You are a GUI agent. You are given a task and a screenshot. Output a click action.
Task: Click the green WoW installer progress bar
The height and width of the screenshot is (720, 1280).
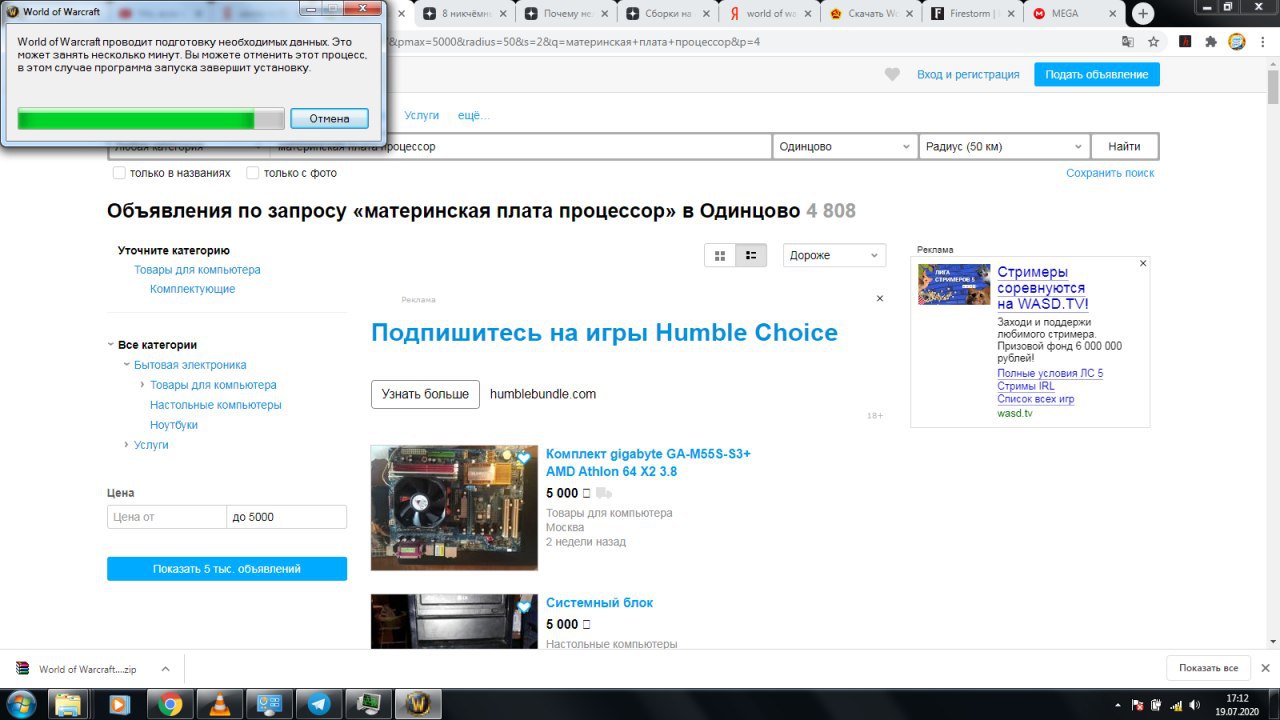[x=151, y=120]
